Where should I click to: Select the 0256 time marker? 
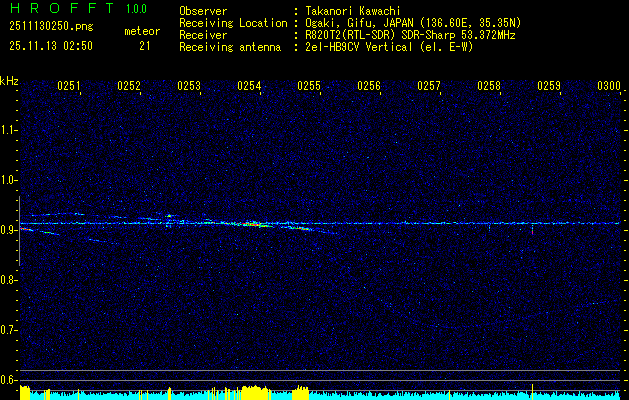click(x=369, y=87)
